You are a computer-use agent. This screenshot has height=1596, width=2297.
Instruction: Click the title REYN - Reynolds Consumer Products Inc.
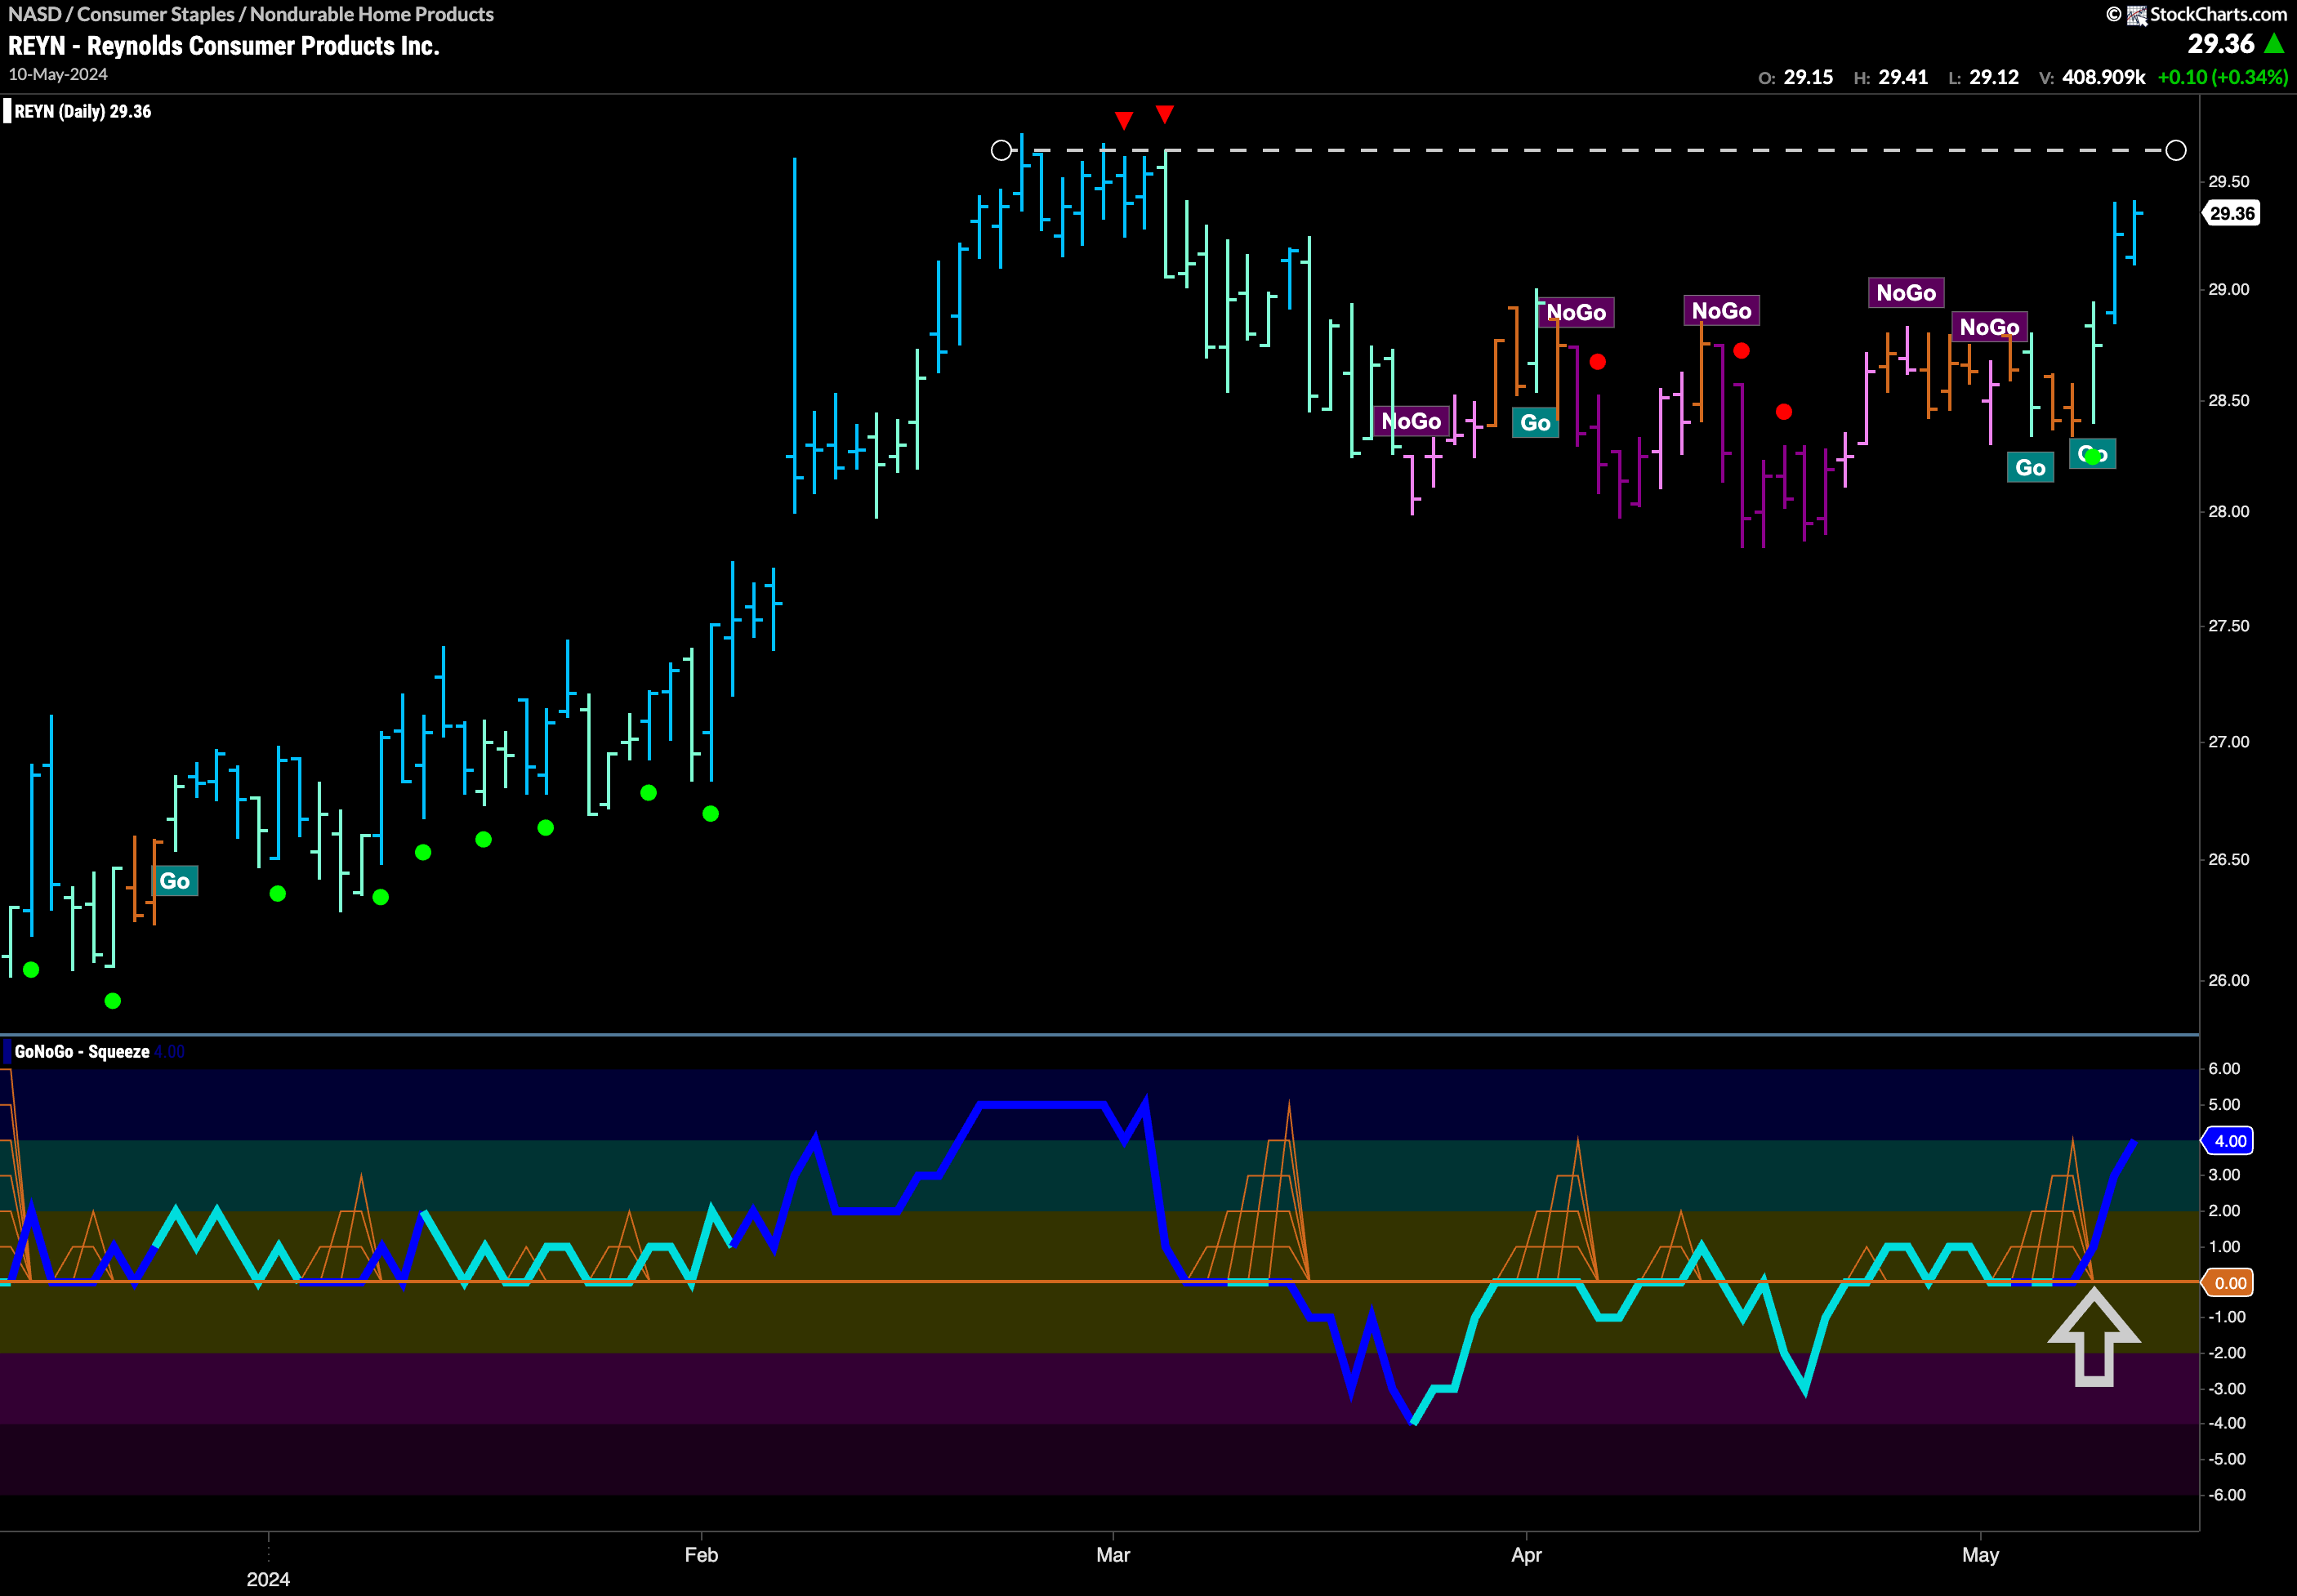point(224,46)
